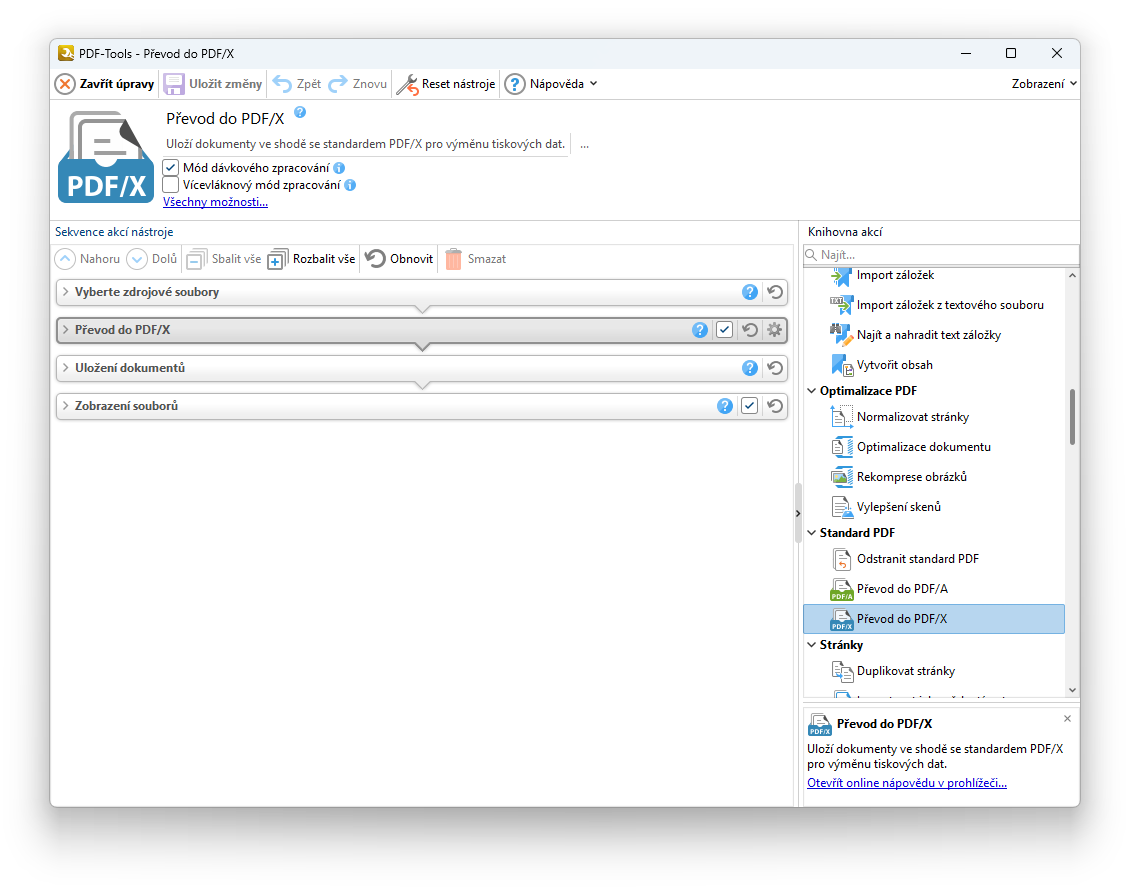1127x888 pixels.
Task: Expand Uložení dokumentů step
Action: [65, 368]
